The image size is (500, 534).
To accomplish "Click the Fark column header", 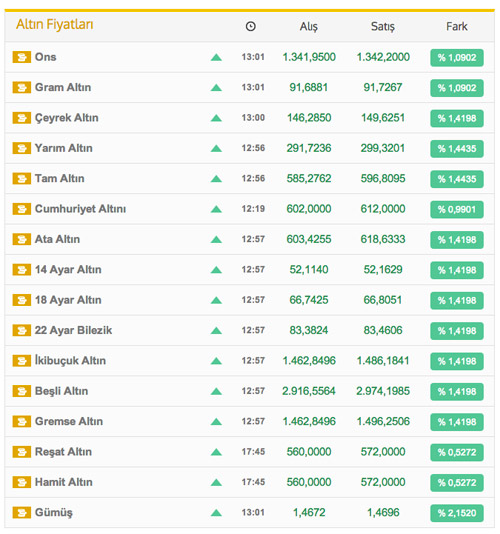I will click(x=457, y=27).
